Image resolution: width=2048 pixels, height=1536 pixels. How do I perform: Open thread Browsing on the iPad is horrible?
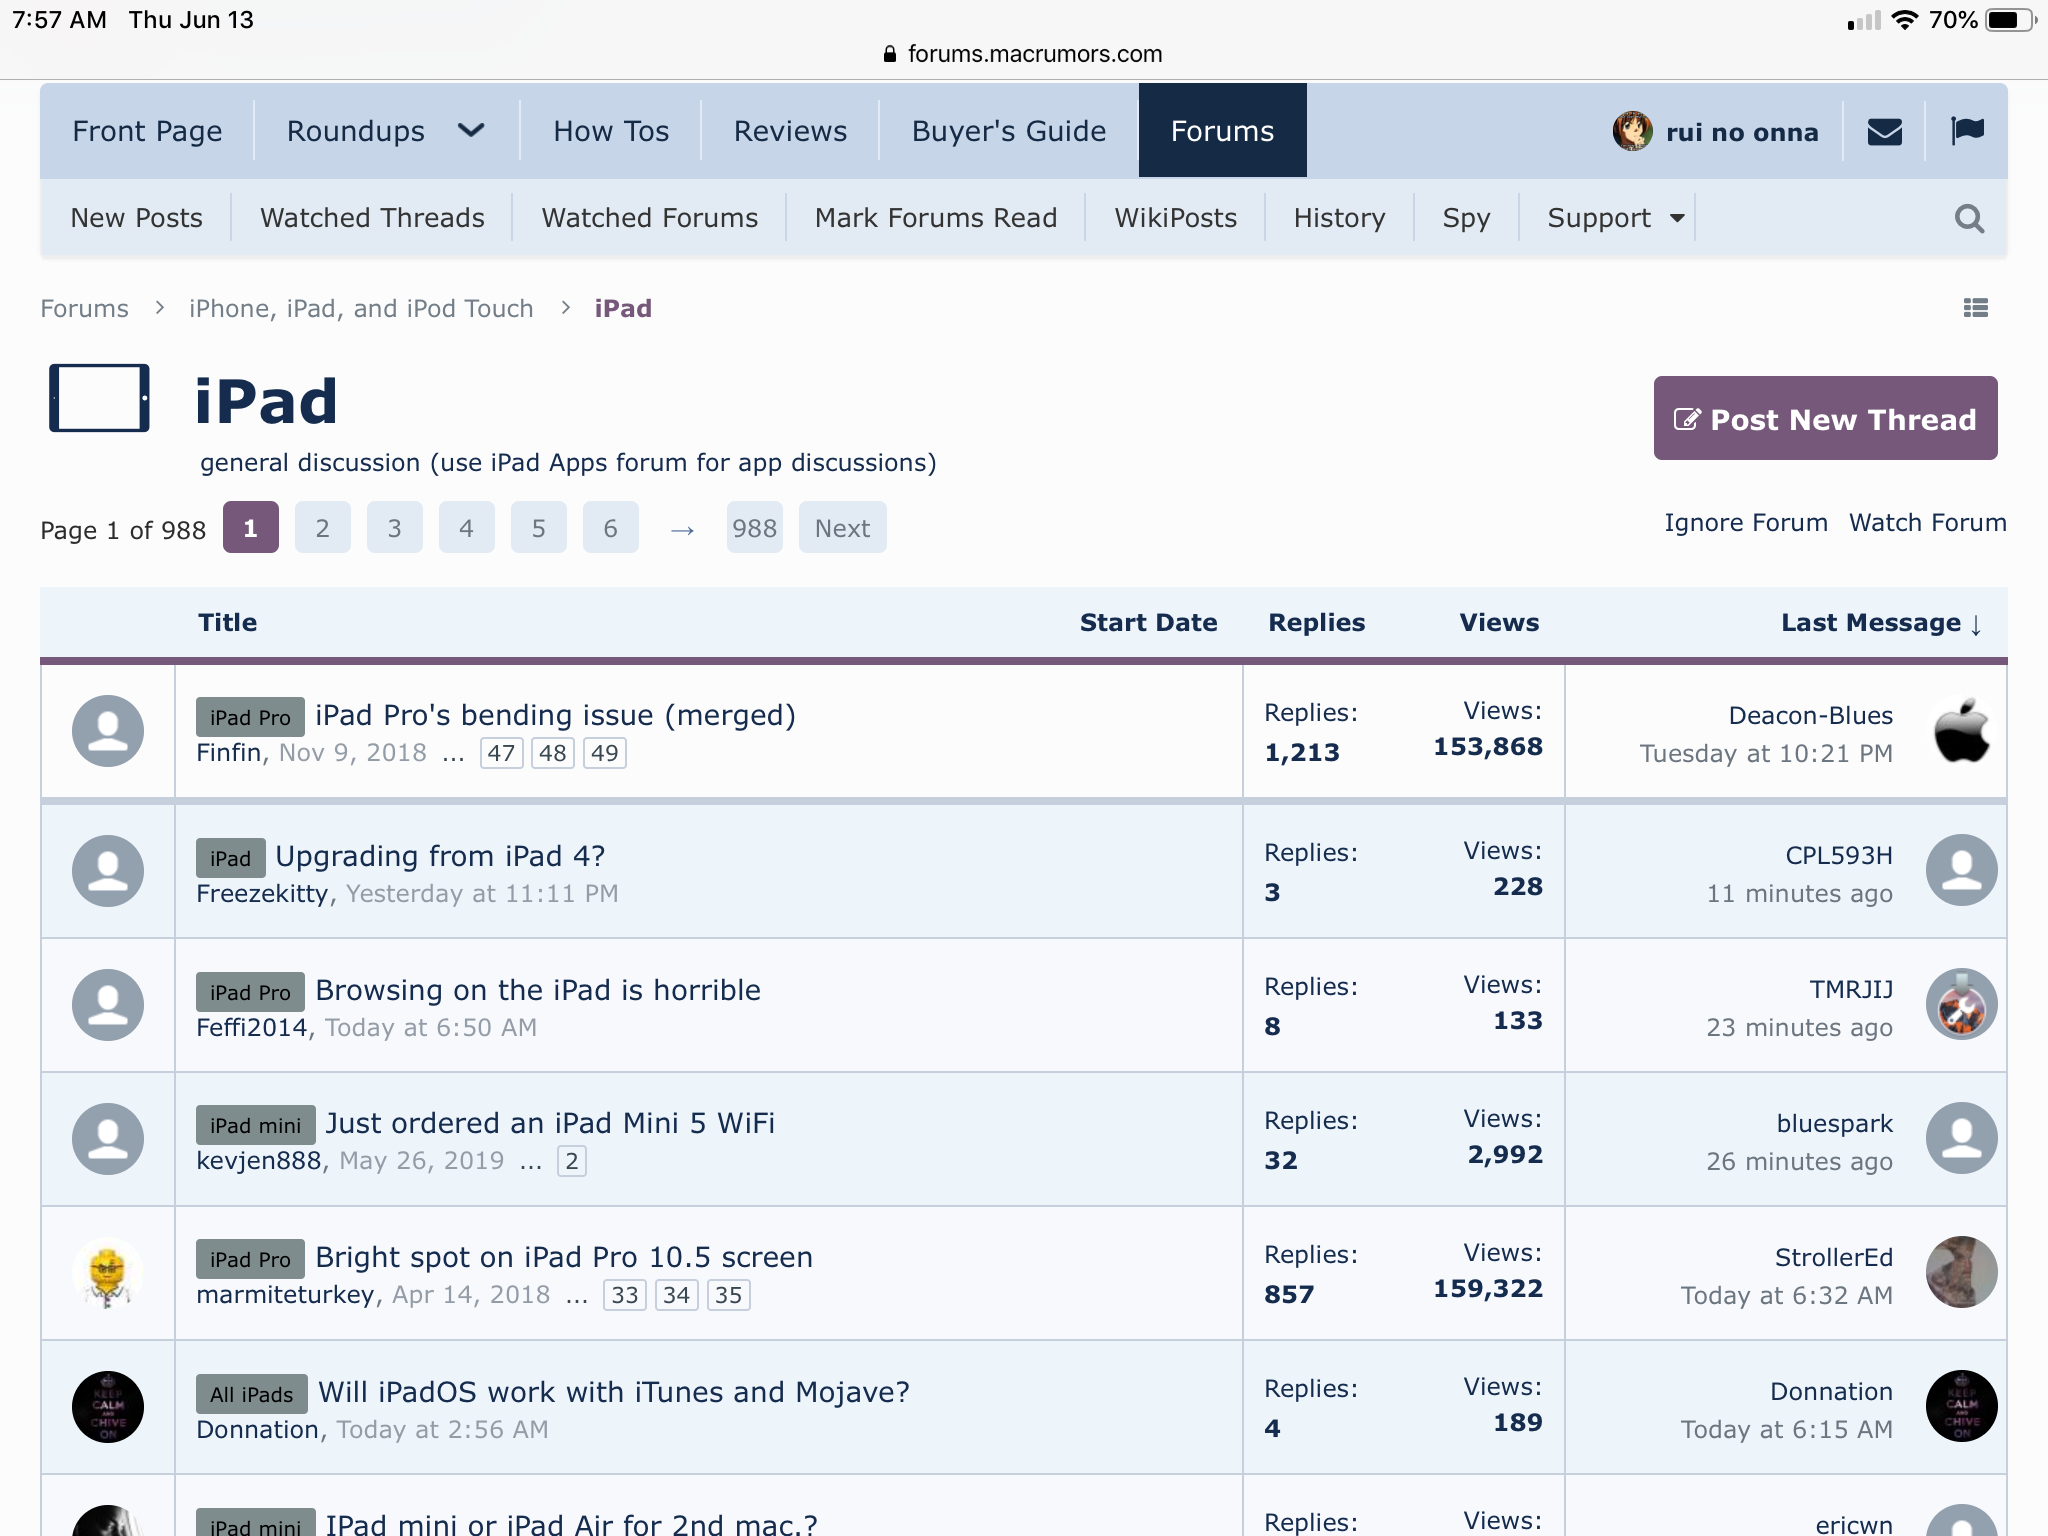538,990
